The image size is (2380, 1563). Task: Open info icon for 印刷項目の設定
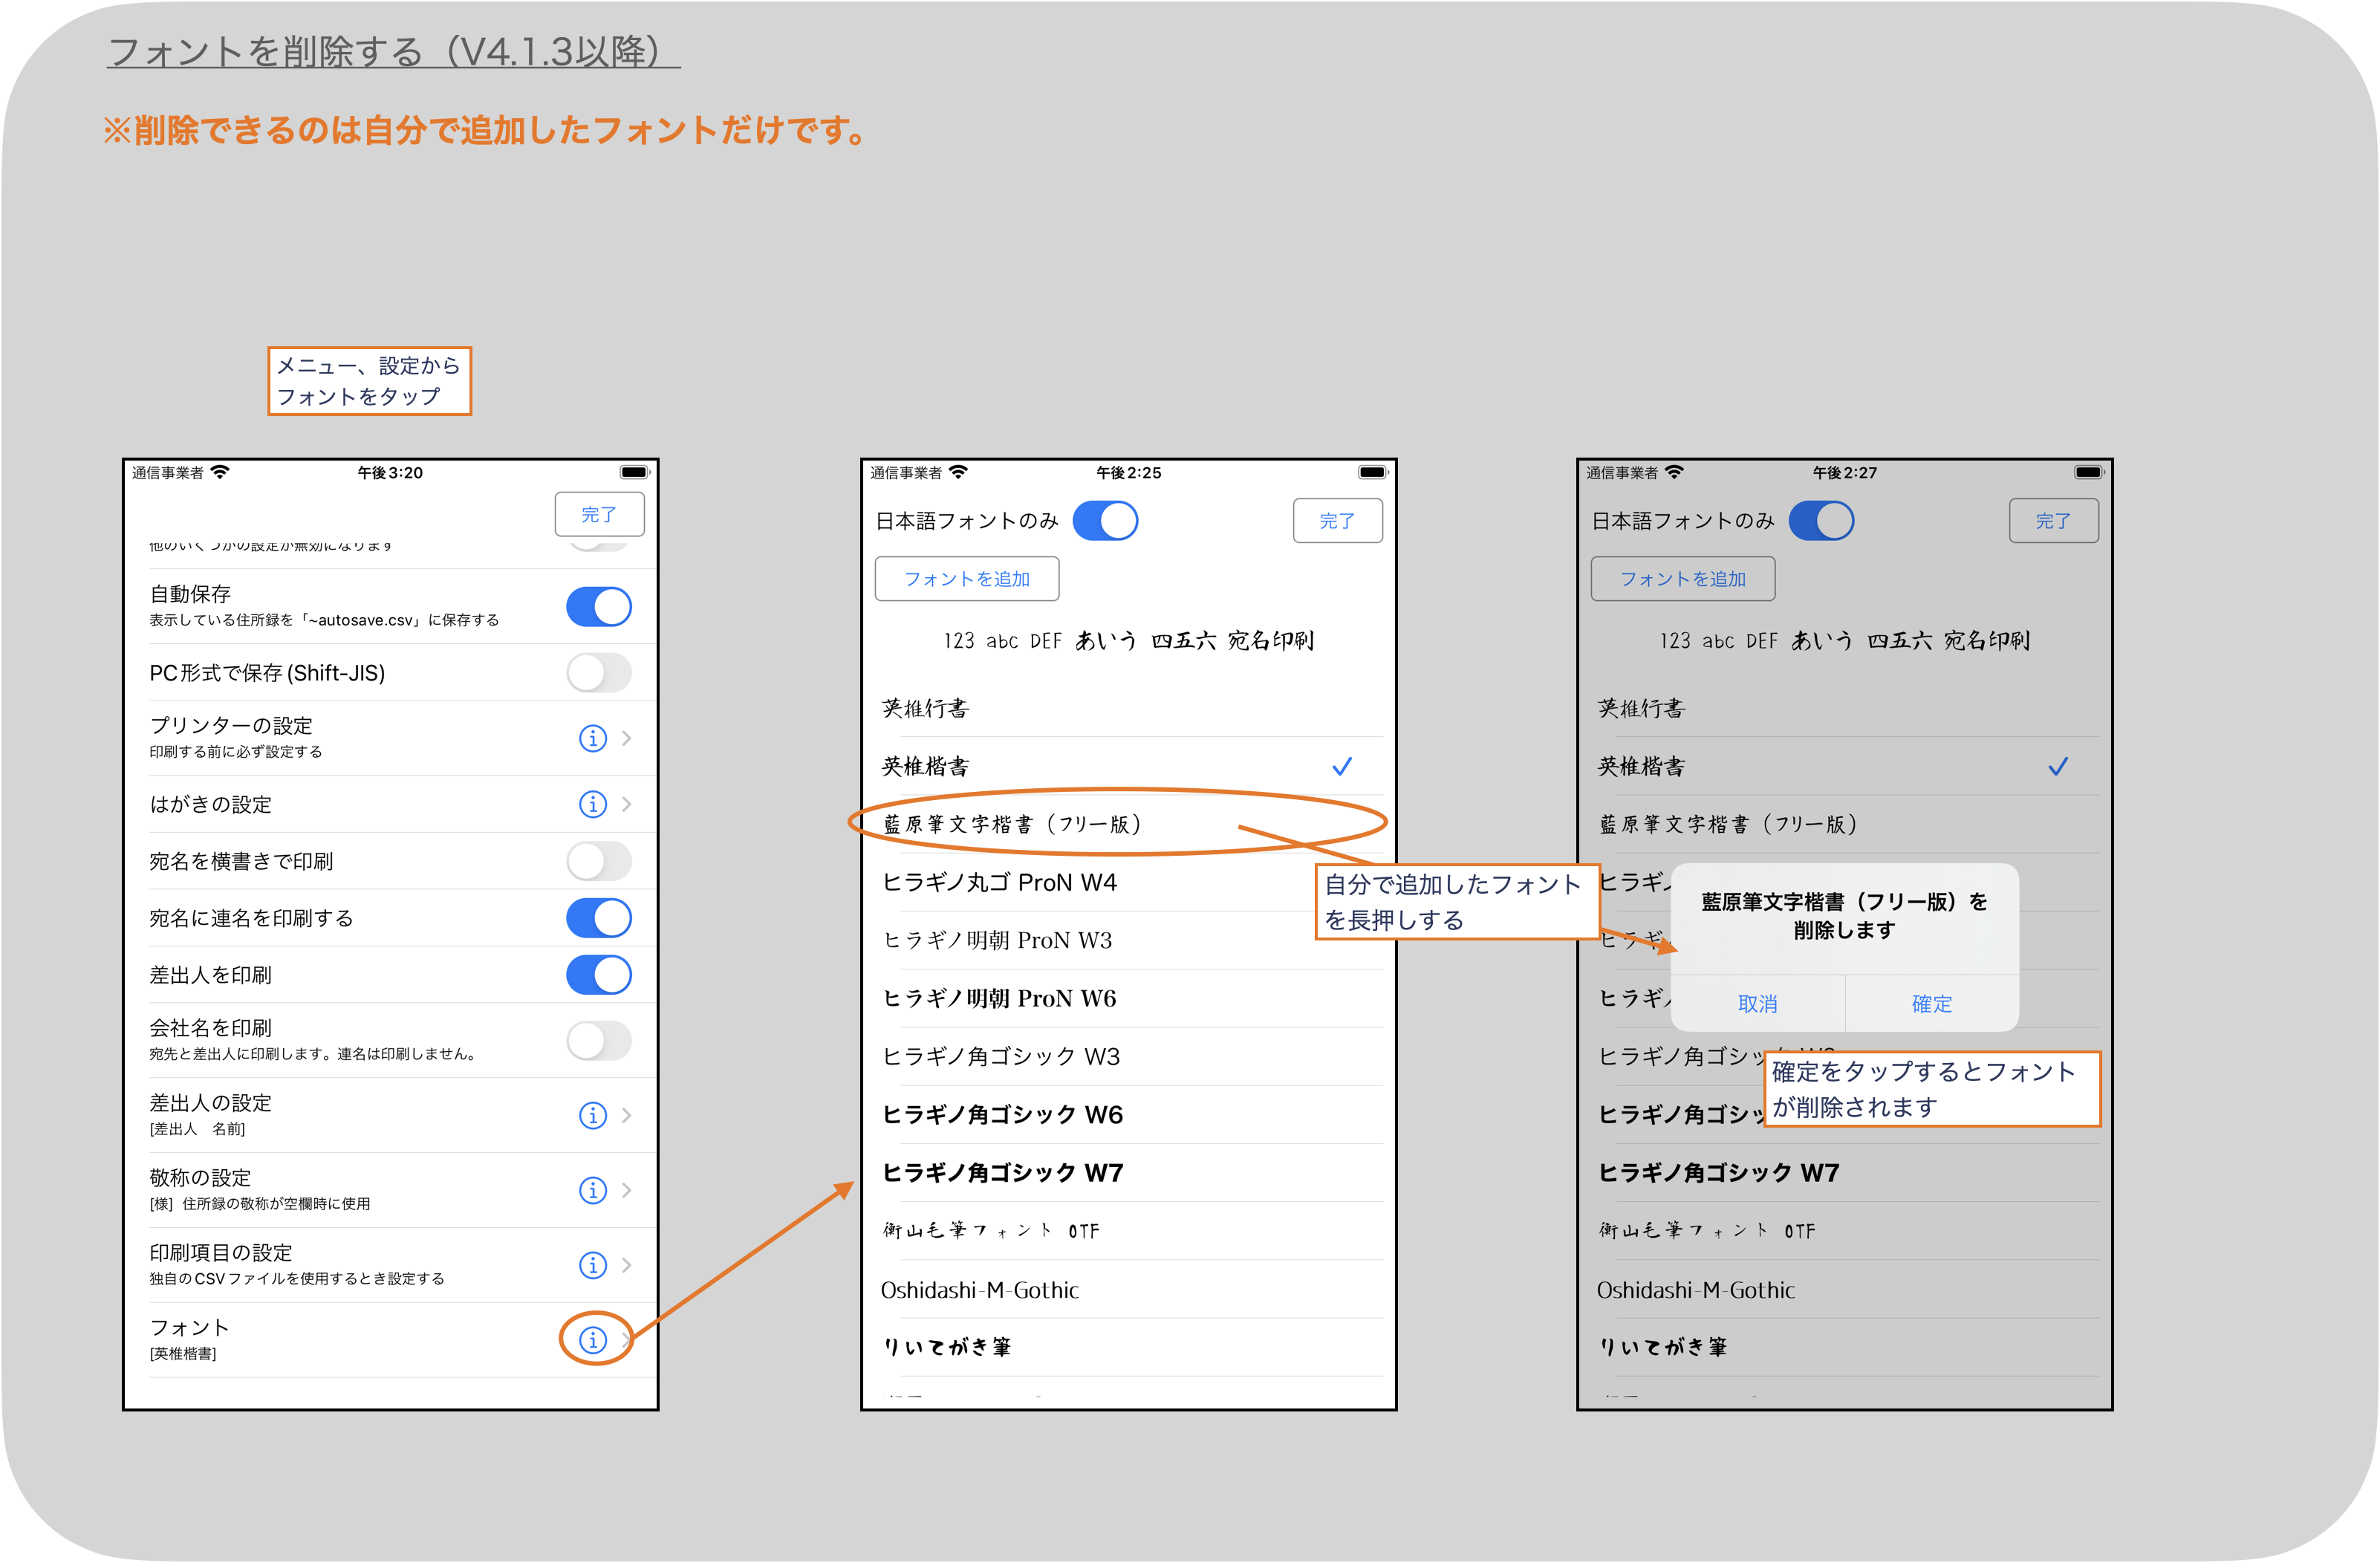pos(593,1265)
